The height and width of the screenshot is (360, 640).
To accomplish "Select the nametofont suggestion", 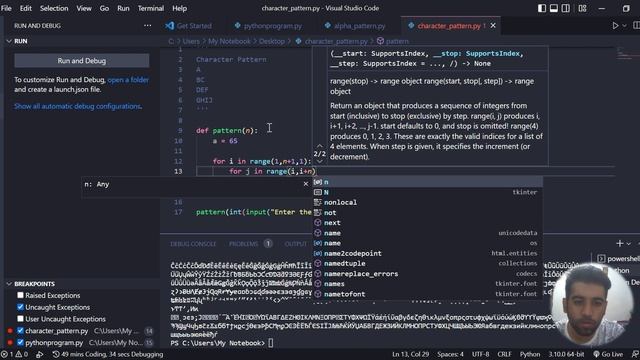I will (x=427, y=294).
